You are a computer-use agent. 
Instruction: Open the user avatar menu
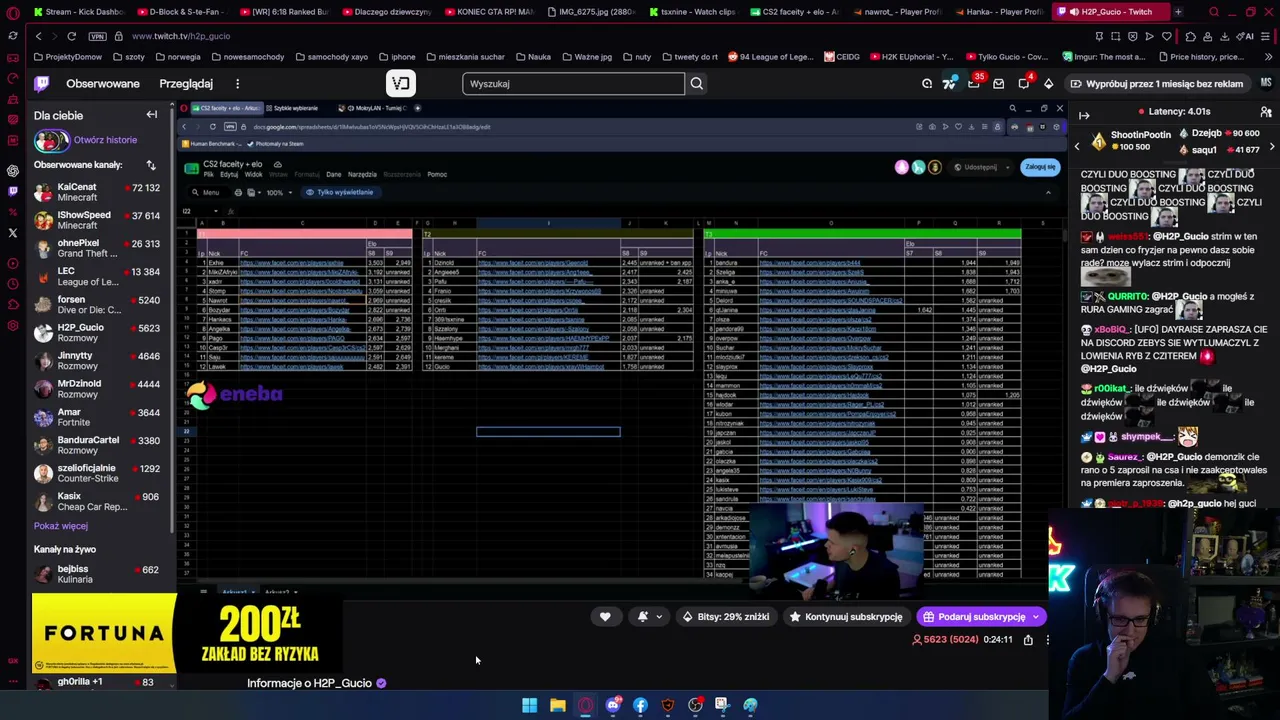point(1266,84)
